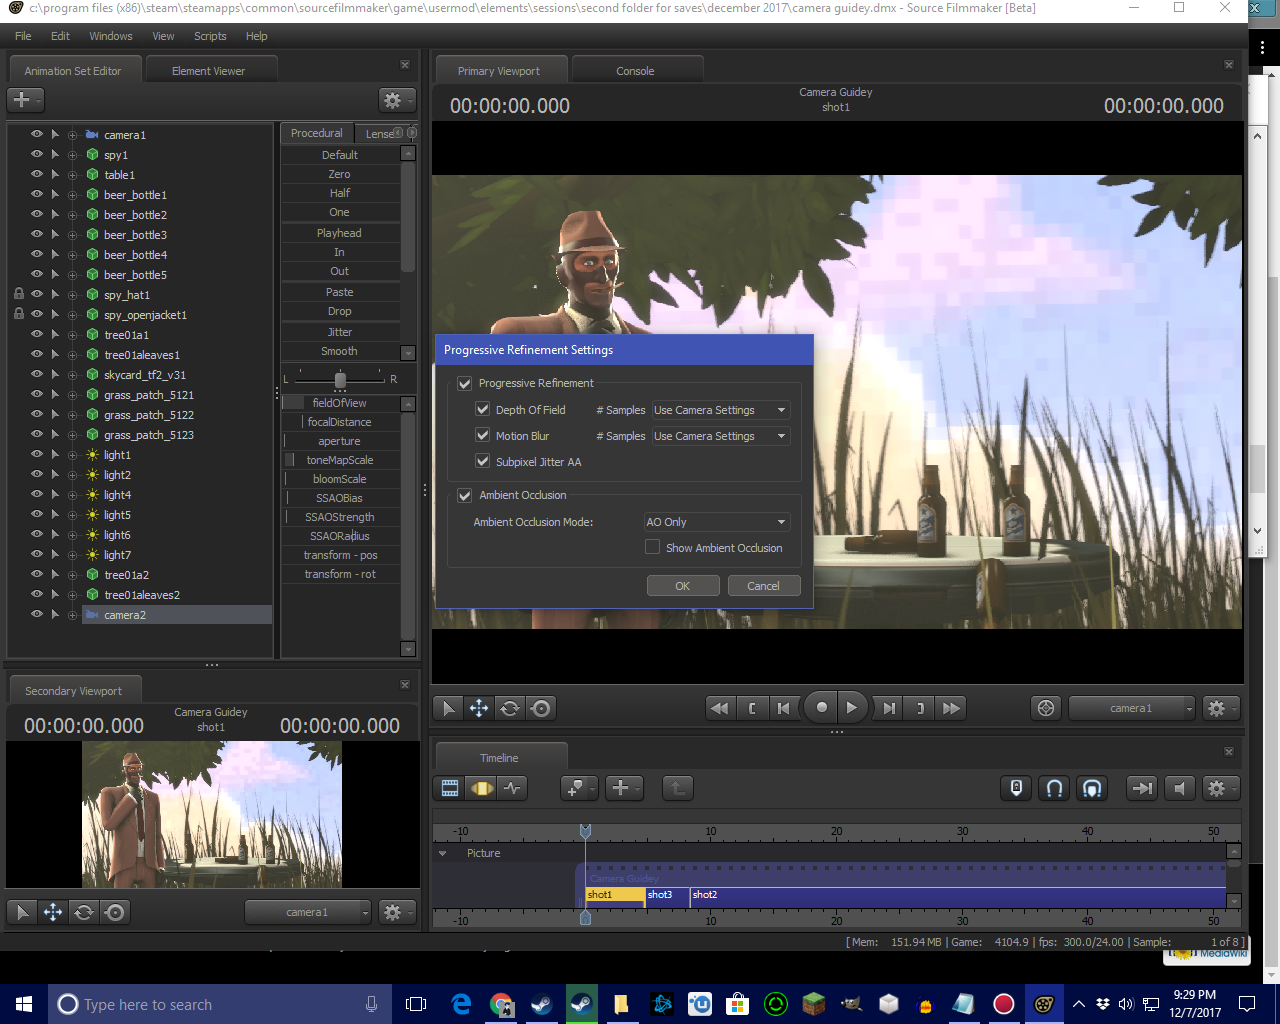The height and width of the screenshot is (1024, 1280).
Task: Click the Jitter preset button
Action: pos(340,332)
